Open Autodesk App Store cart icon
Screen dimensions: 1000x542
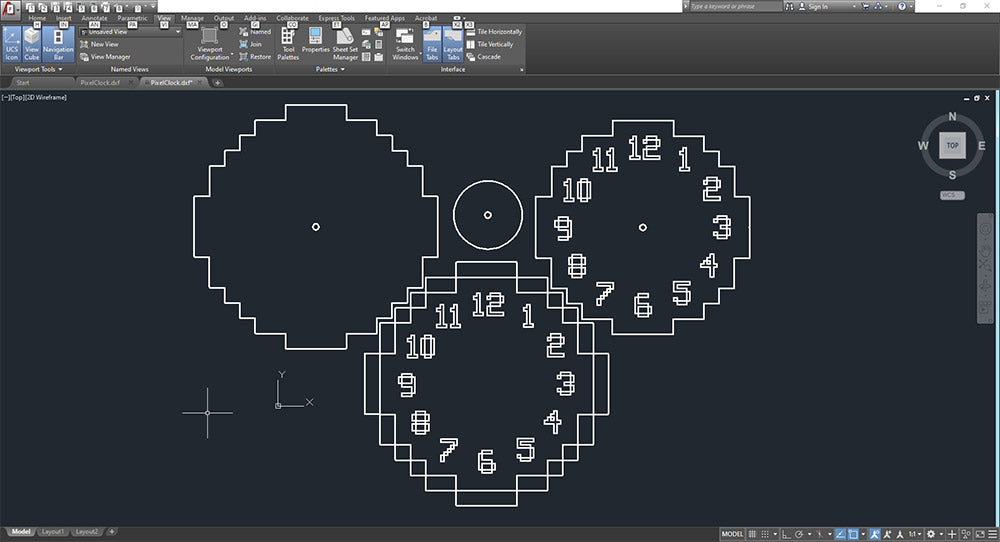[x=865, y=6]
